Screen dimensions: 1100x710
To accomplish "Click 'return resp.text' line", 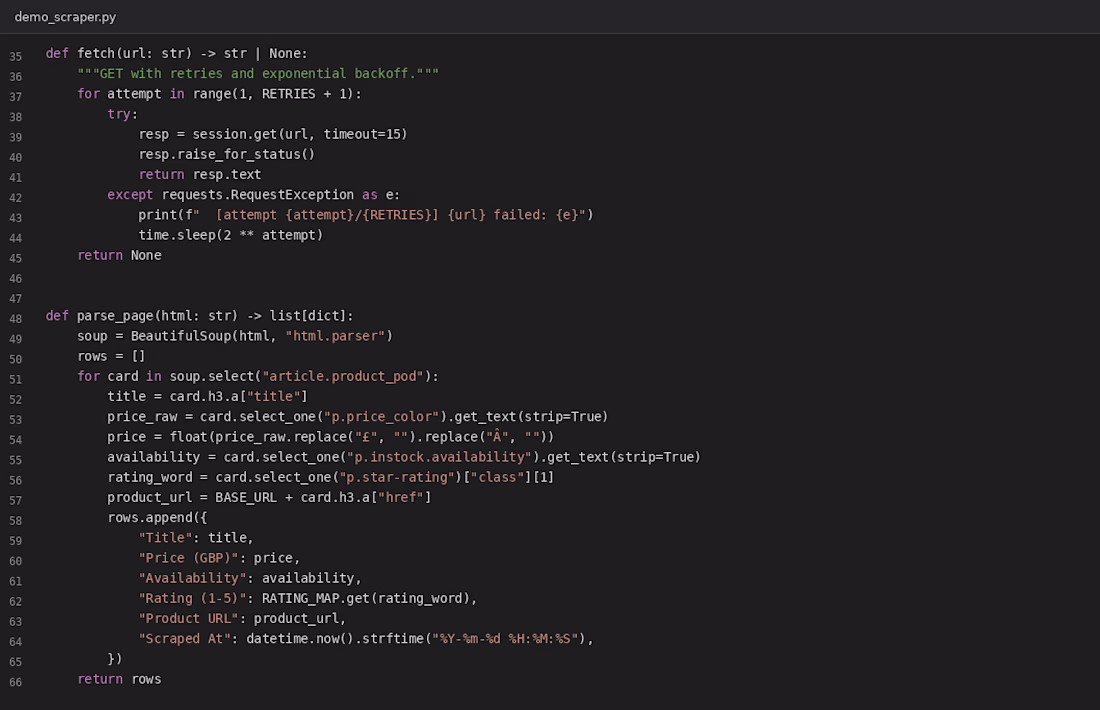I will (x=200, y=175).
